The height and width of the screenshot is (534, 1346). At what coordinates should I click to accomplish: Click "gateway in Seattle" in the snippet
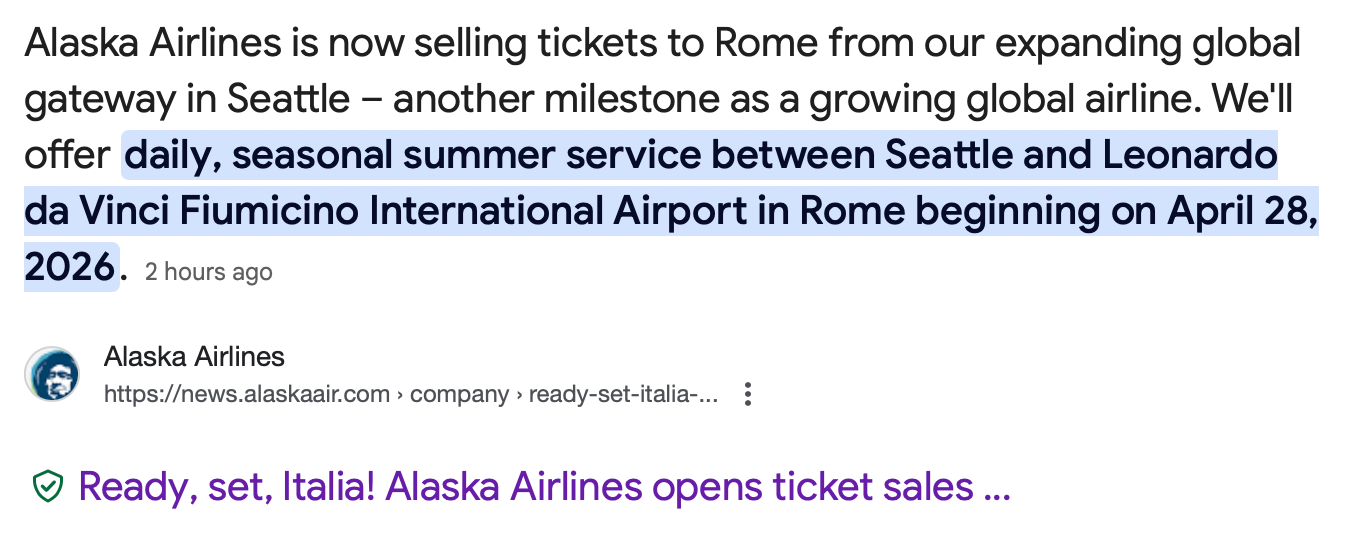(188, 100)
